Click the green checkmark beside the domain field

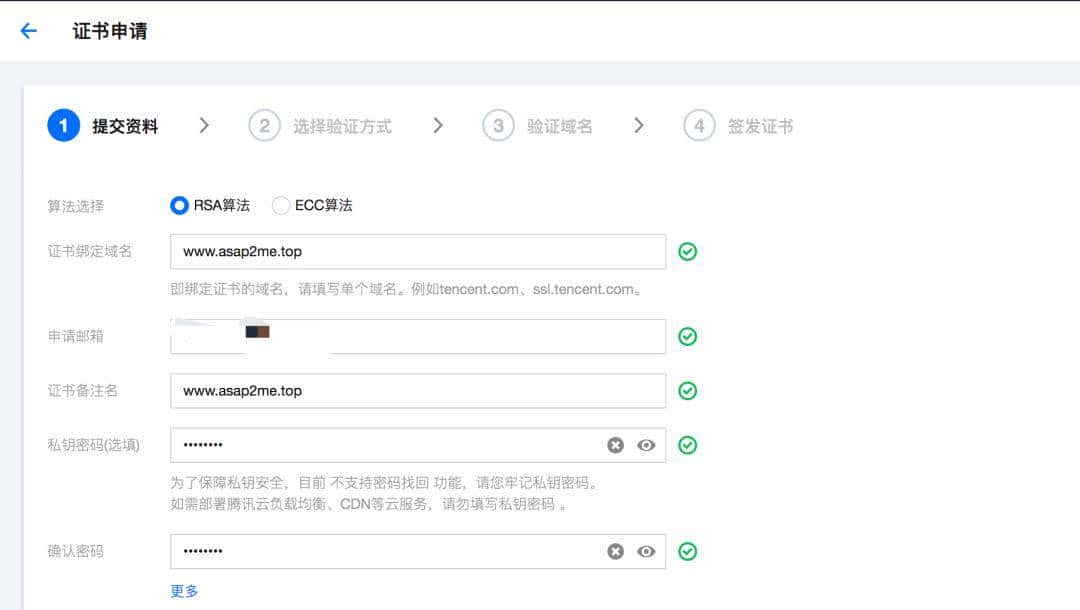point(687,251)
